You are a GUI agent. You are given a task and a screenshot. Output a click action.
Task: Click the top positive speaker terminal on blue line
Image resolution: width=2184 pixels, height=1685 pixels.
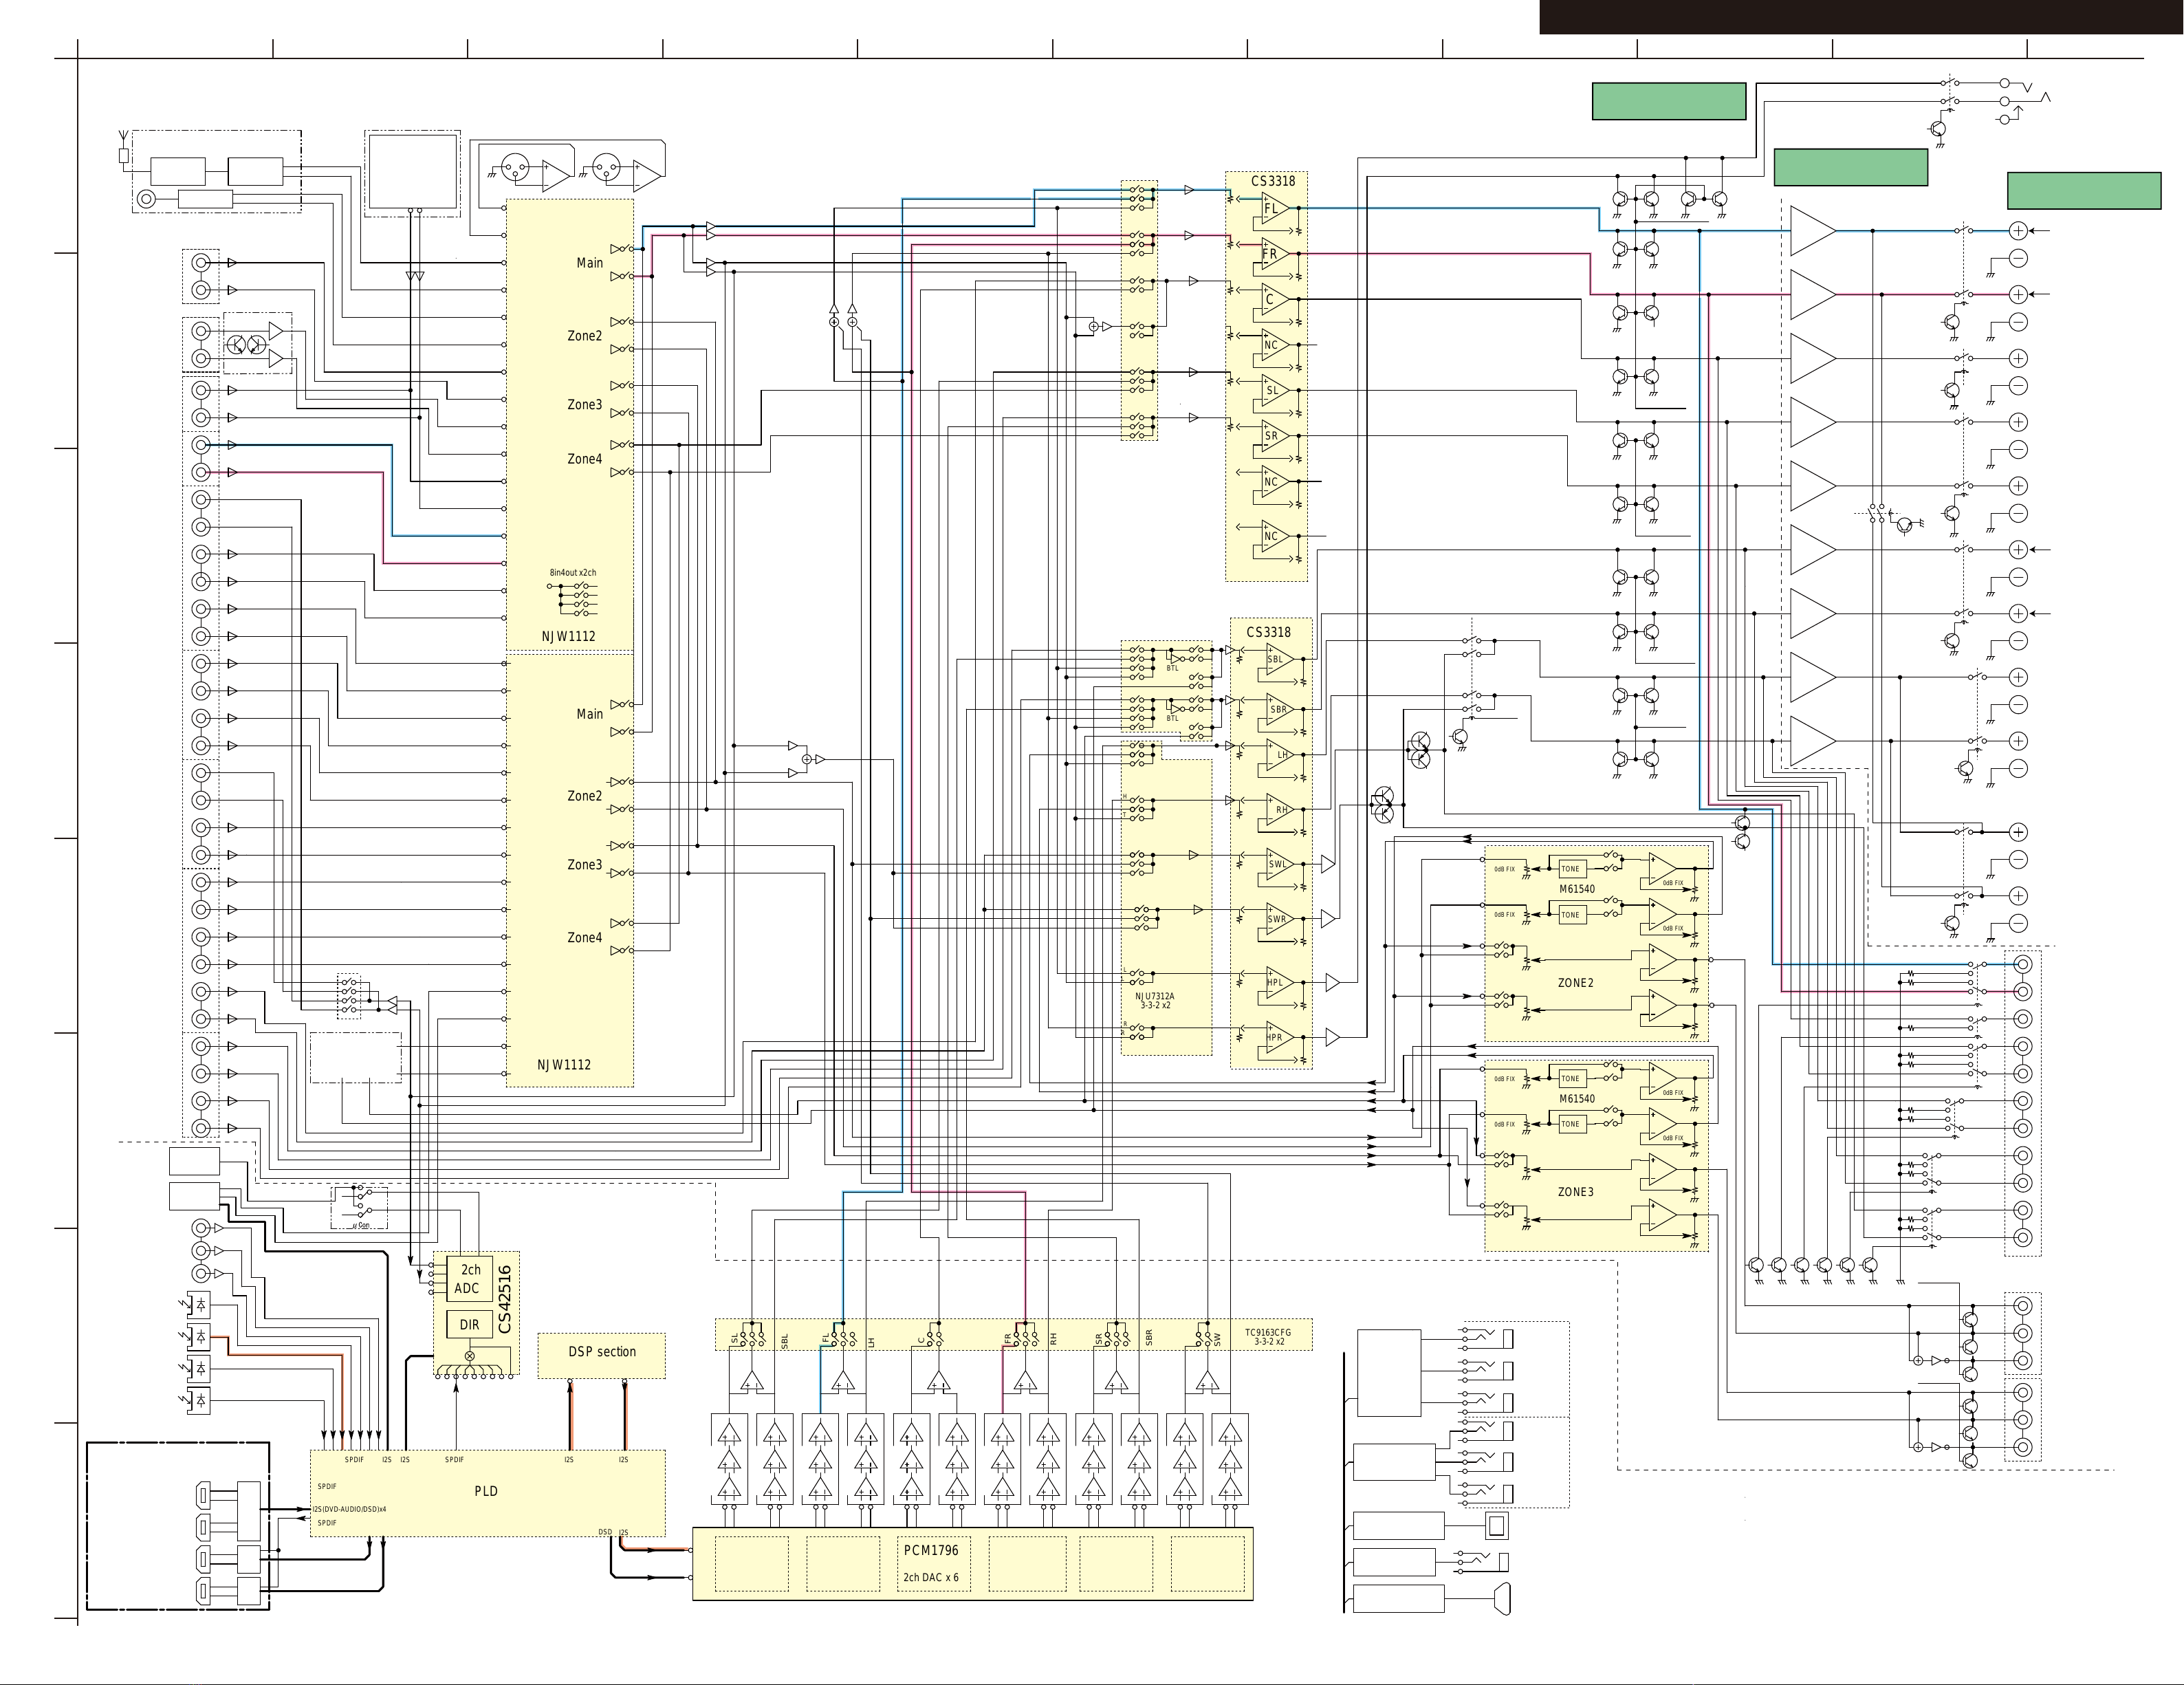[2018, 231]
